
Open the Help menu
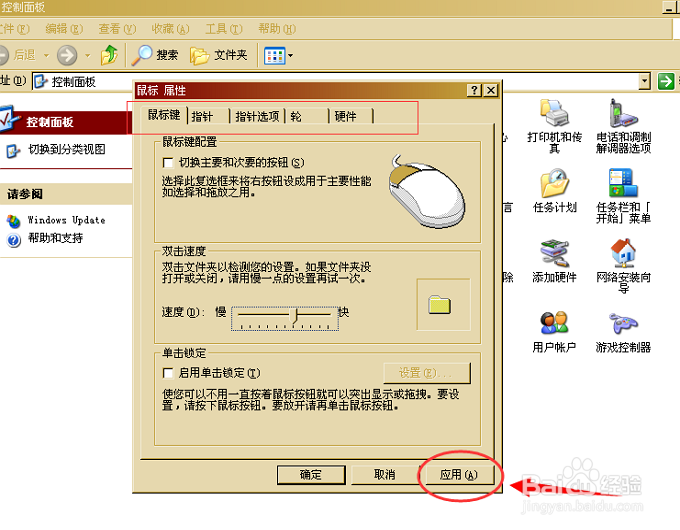click(x=277, y=29)
